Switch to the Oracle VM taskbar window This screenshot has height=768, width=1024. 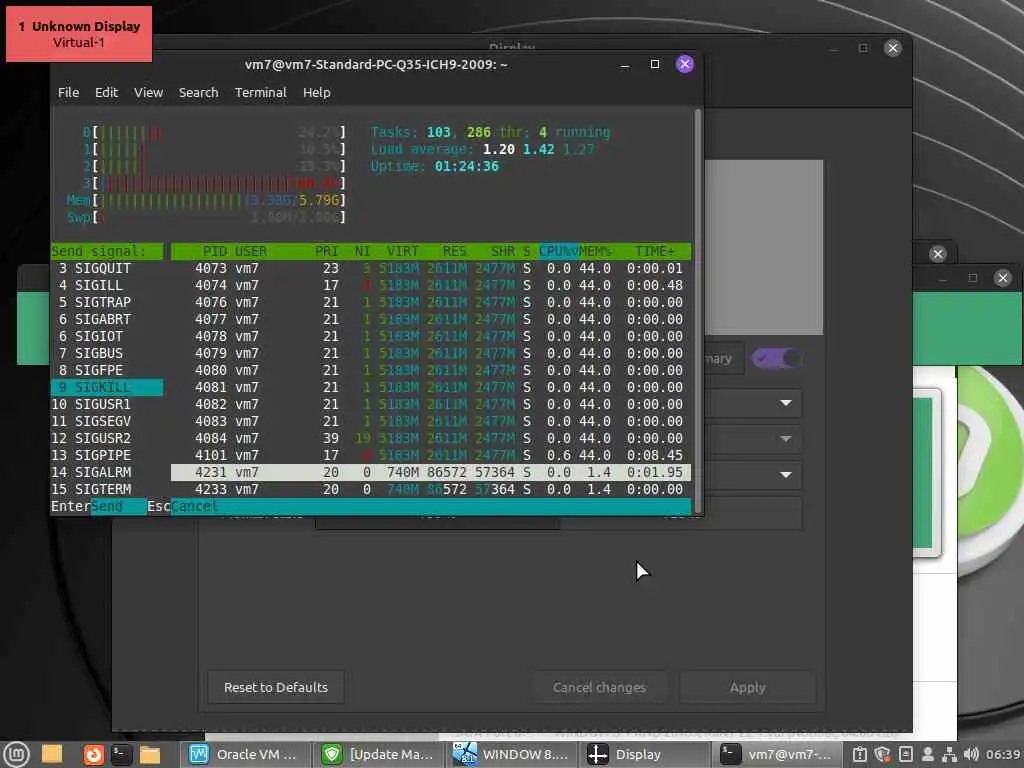pos(244,754)
